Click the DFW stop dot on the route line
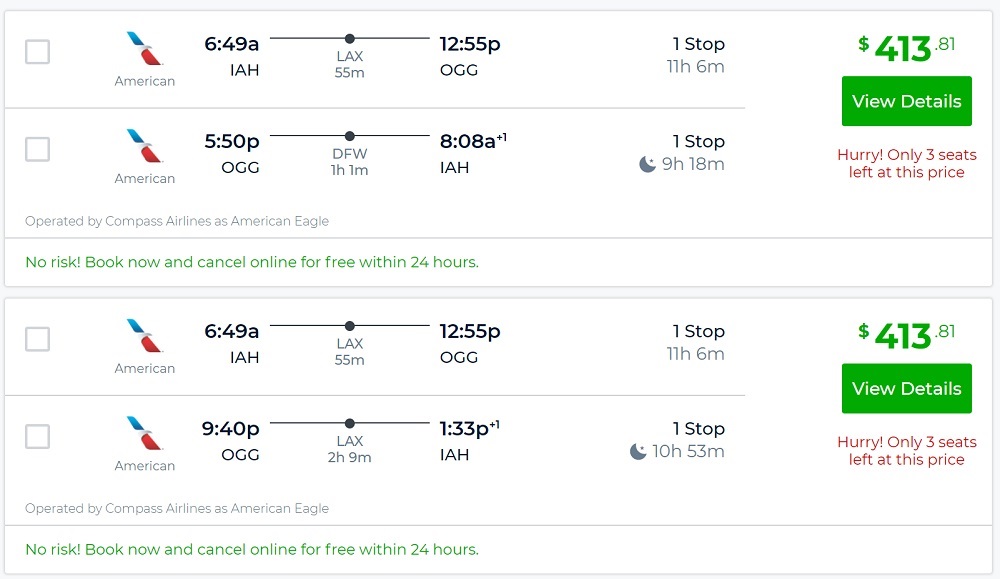This screenshot has width=1000, height=579. pos(350,136)
